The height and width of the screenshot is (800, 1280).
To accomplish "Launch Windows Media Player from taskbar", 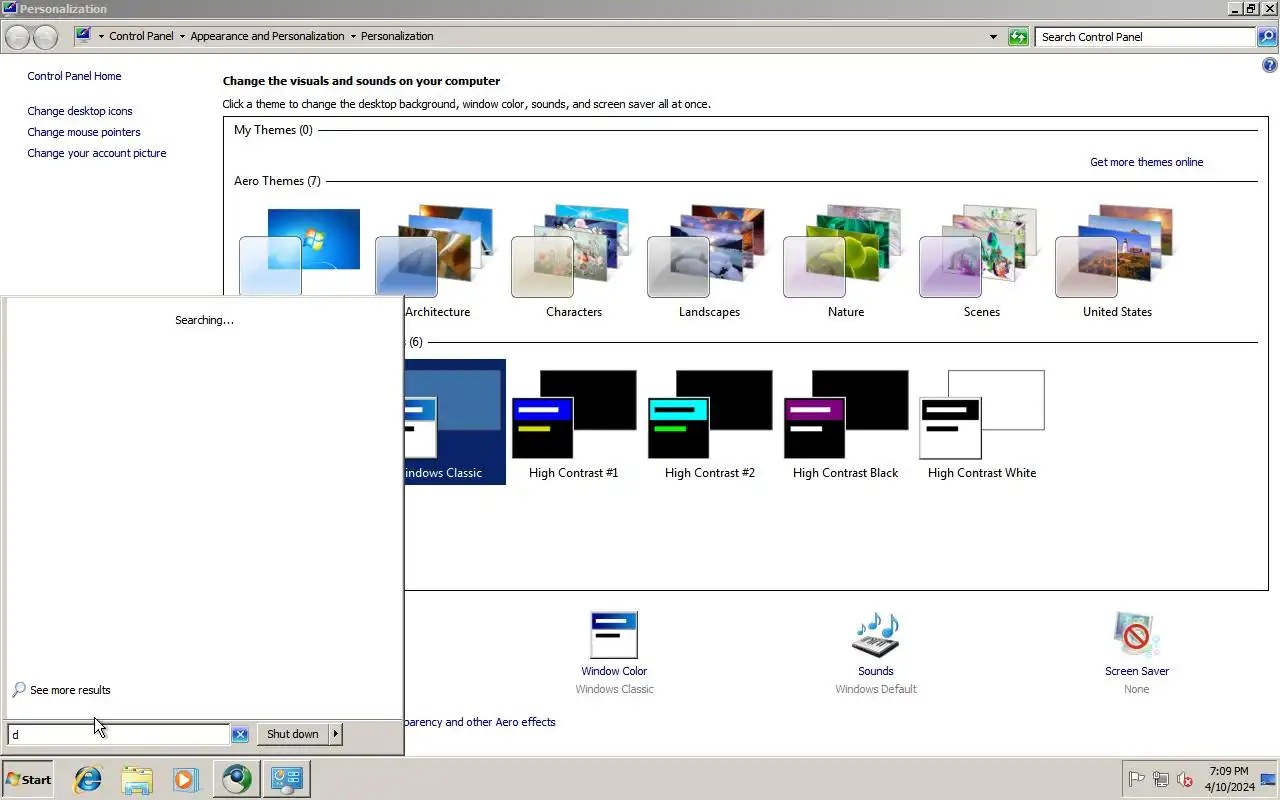I will pos(186,779).
